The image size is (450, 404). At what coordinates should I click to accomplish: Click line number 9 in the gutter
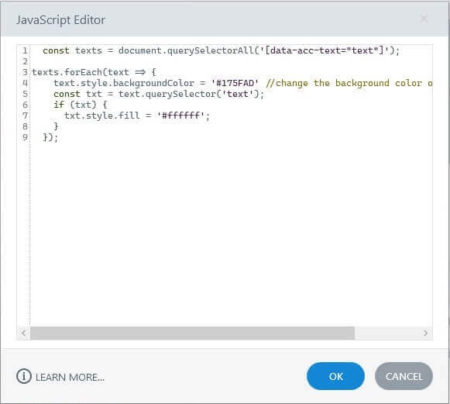pyautogui.click(x=25, y=137)
